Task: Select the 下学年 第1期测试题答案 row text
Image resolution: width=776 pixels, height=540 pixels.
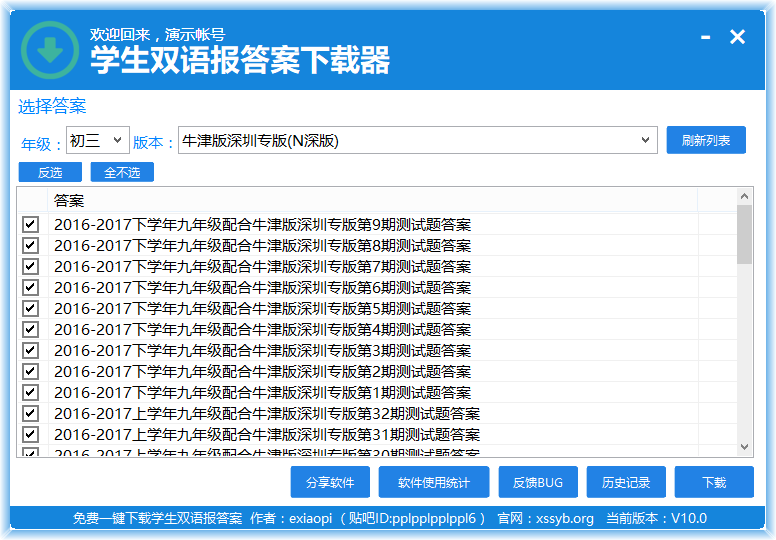Action: tap(262, 393)
